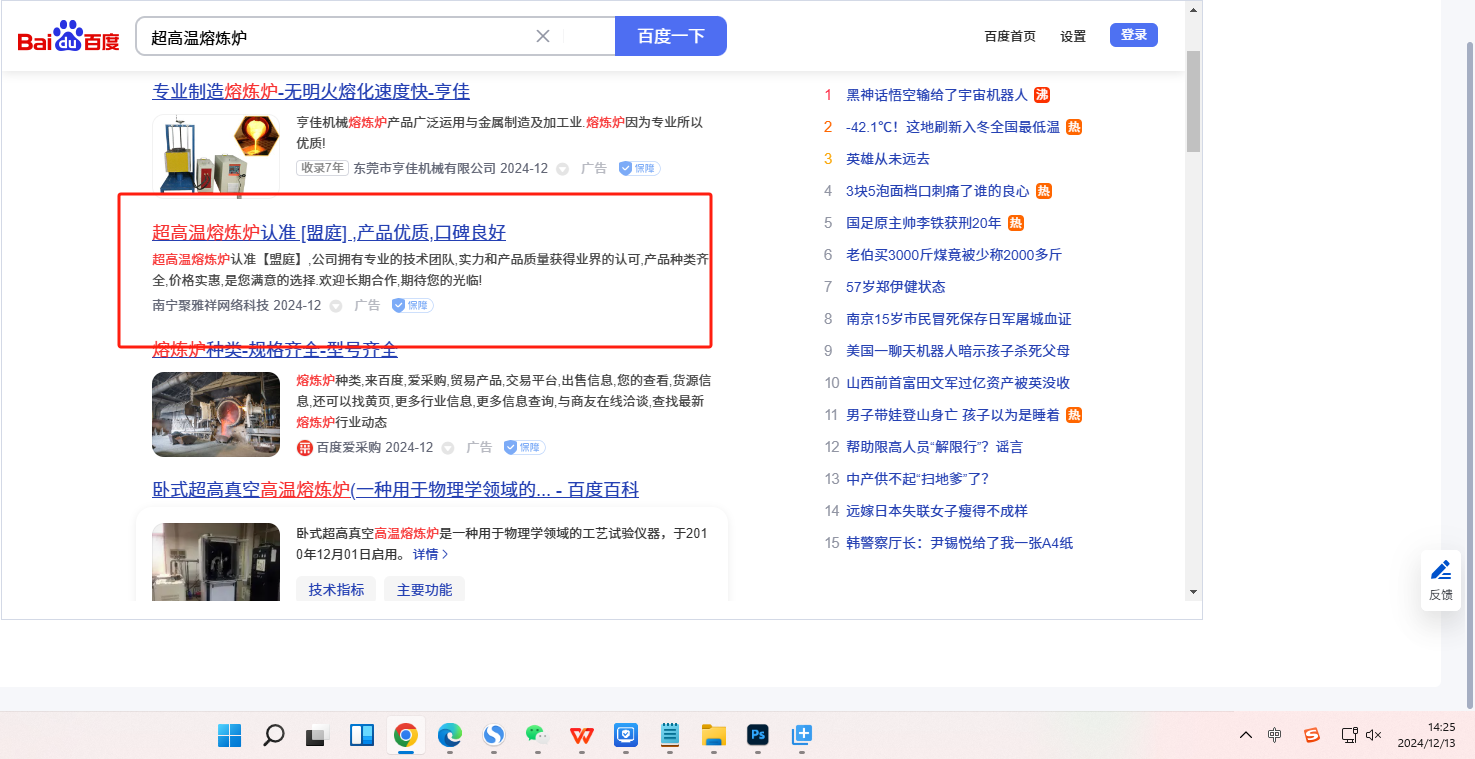Expand the system tray hidden icons chevron
This screenshot has width=1475, height=759.
(1245, 735)
